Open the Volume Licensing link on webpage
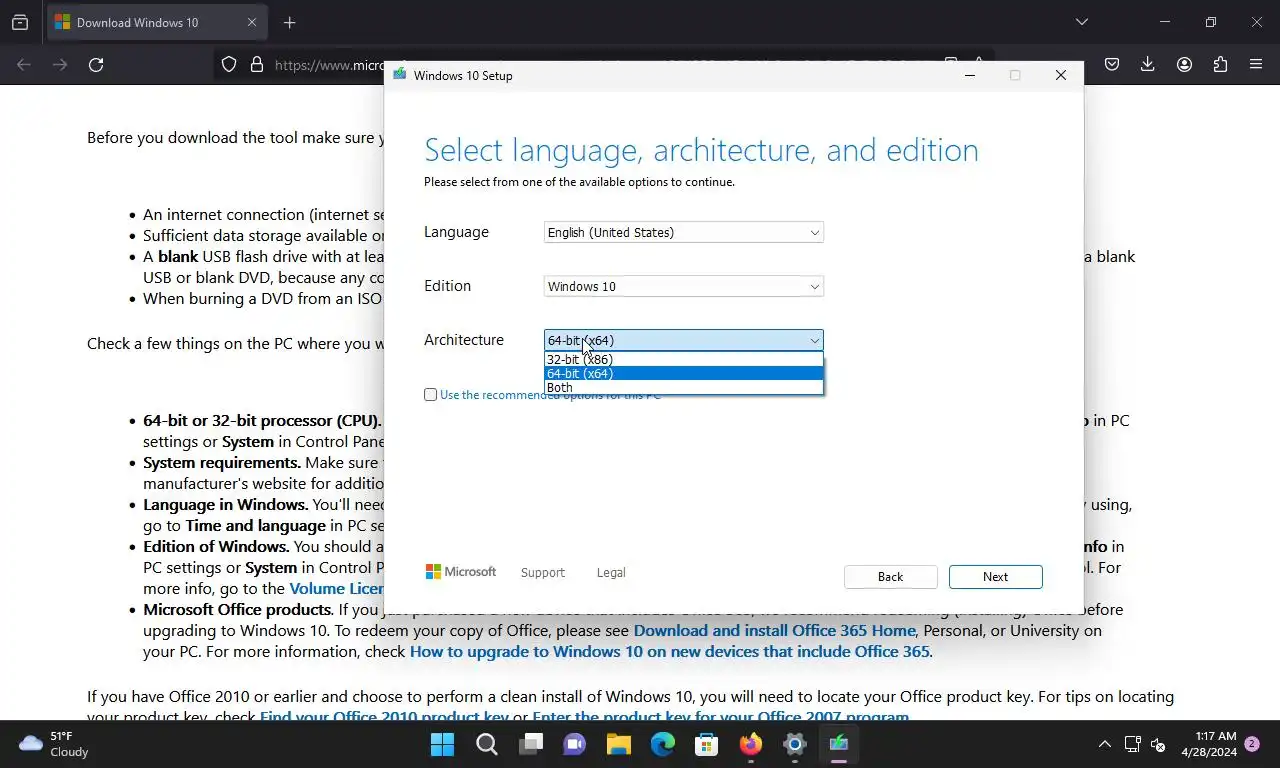The image size is (1280, 768). (x=336, y=589)
